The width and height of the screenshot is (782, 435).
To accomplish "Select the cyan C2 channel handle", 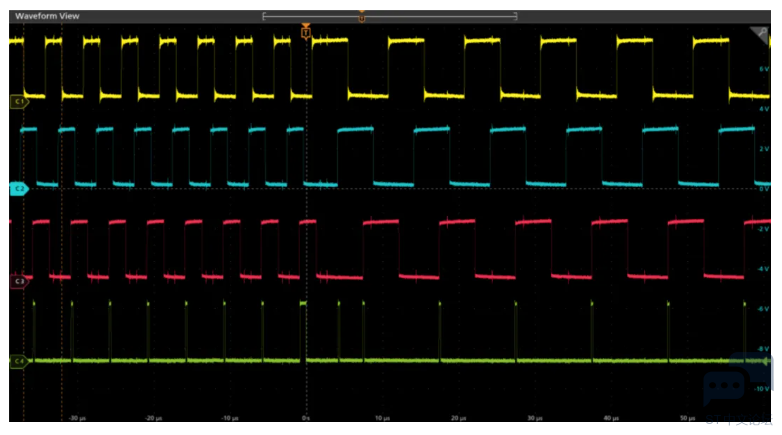I will 17,188.
